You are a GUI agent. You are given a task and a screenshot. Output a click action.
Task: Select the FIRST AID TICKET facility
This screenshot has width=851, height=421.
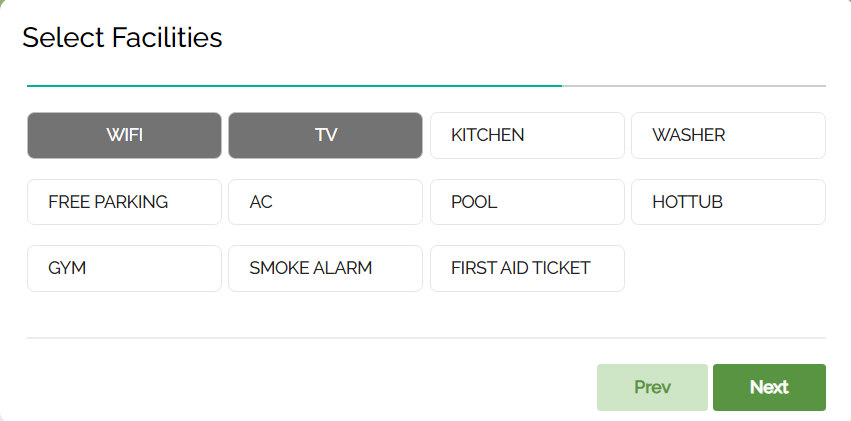527,268
